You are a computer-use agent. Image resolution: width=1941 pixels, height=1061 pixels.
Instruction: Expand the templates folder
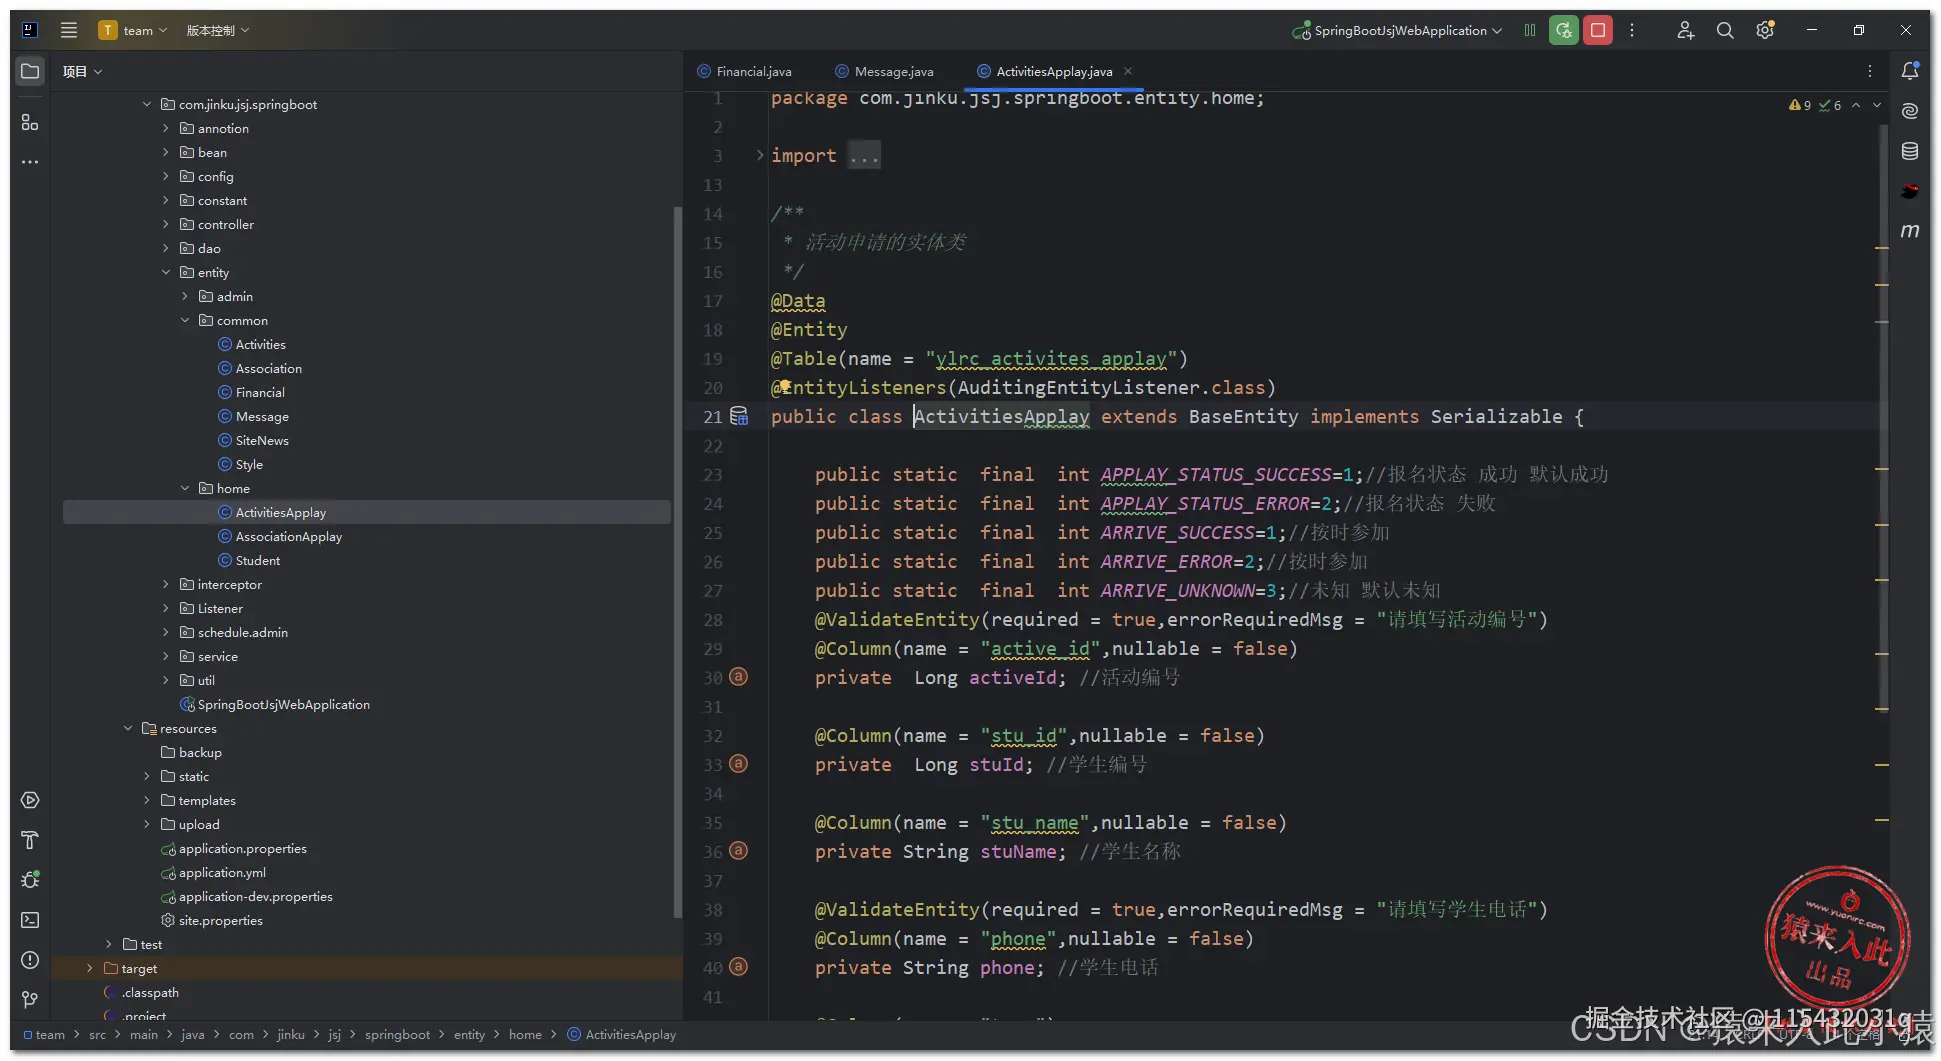(147, 800)
